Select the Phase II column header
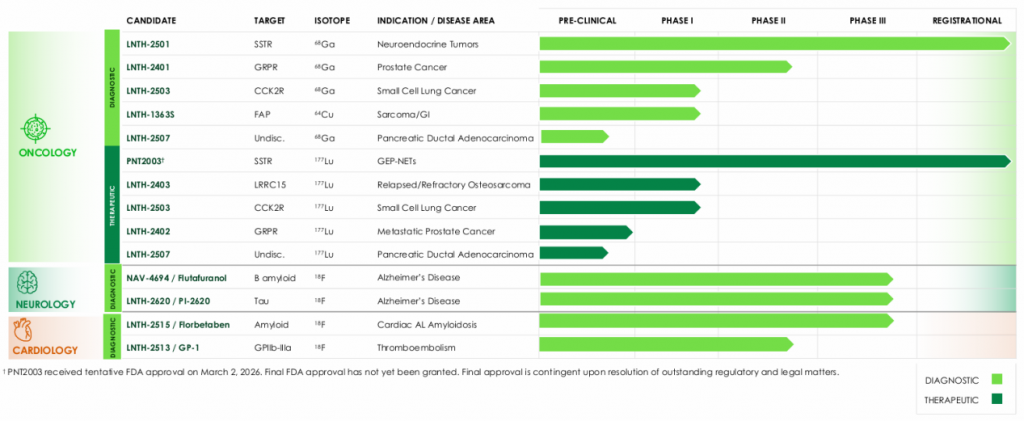Screen dimensions: 1024x421 769,21
